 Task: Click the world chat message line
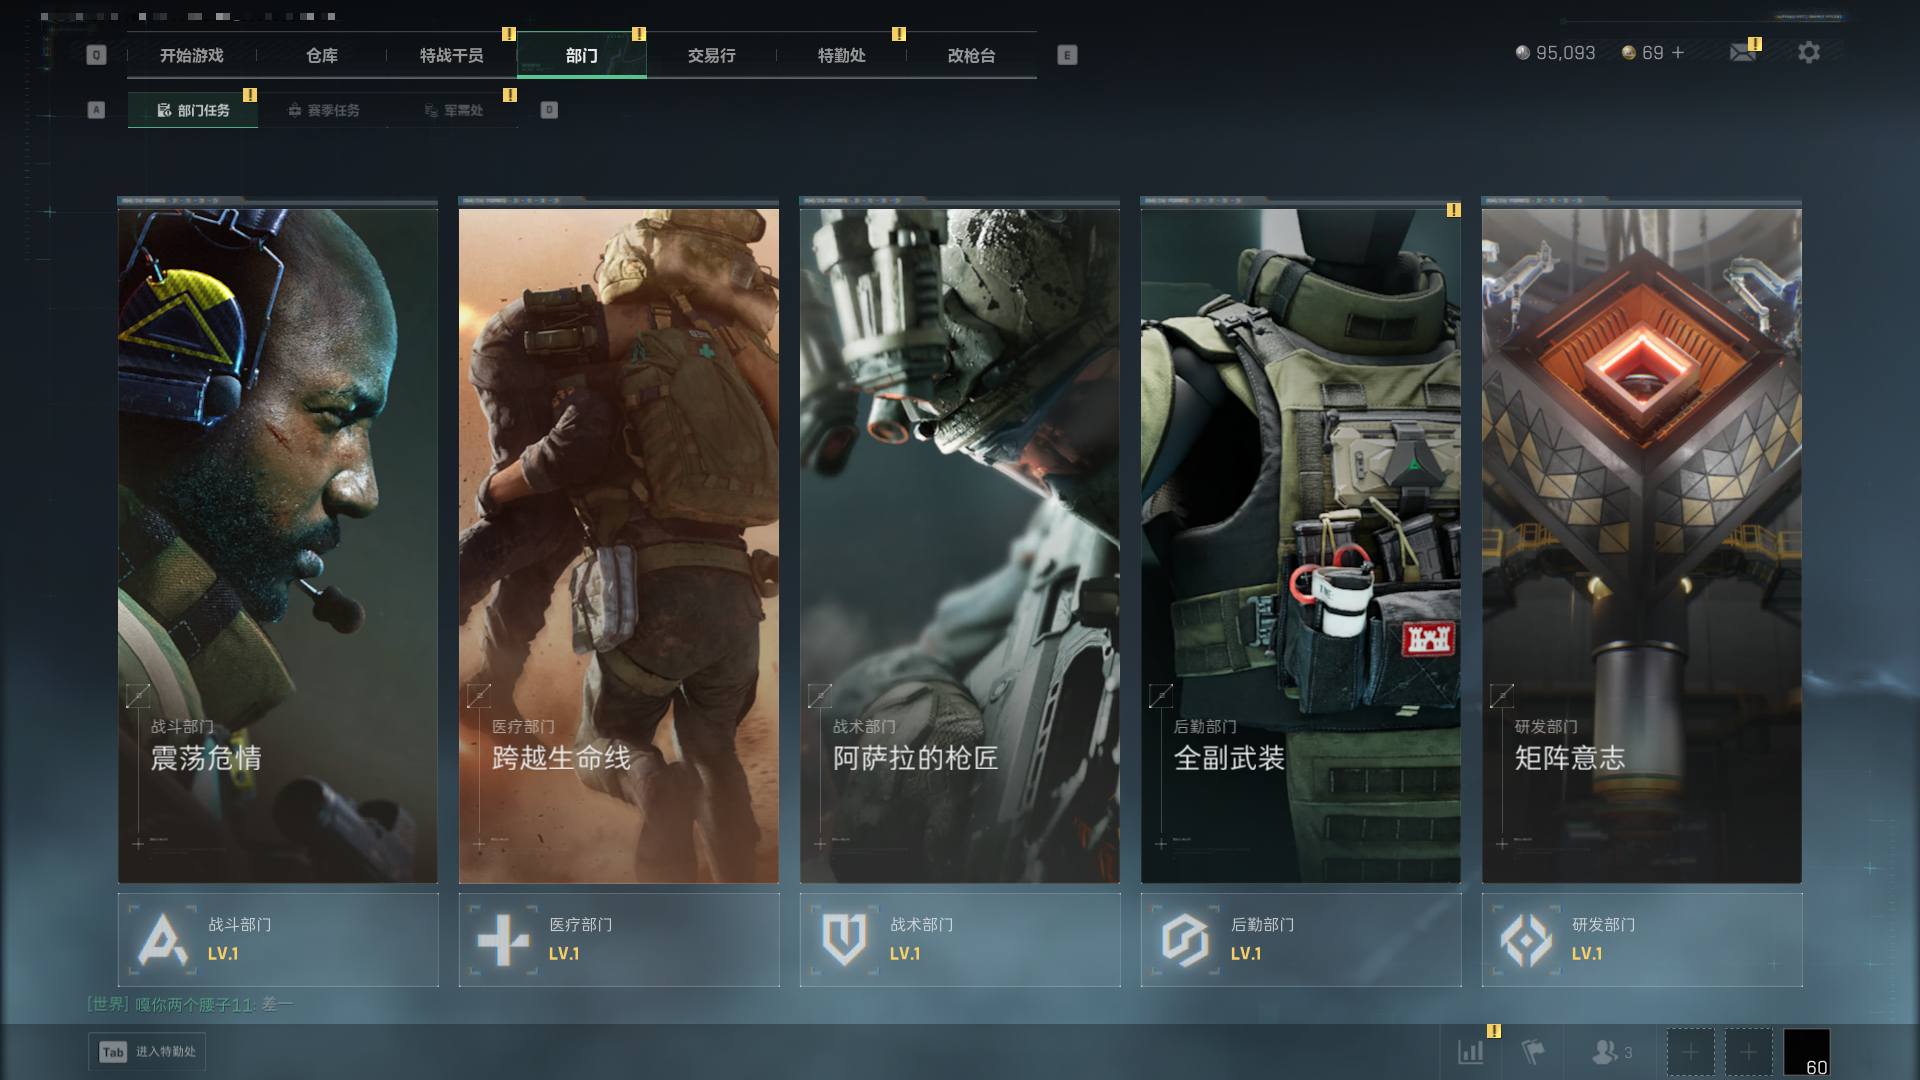click(190, 1004)
